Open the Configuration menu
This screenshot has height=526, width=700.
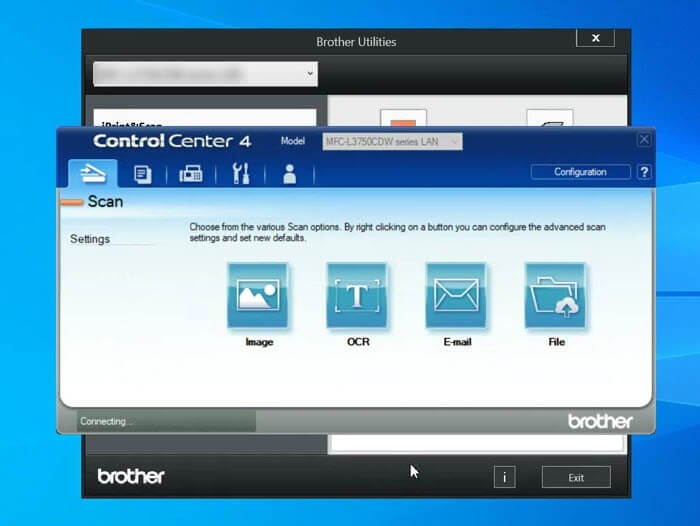point(580,172)
